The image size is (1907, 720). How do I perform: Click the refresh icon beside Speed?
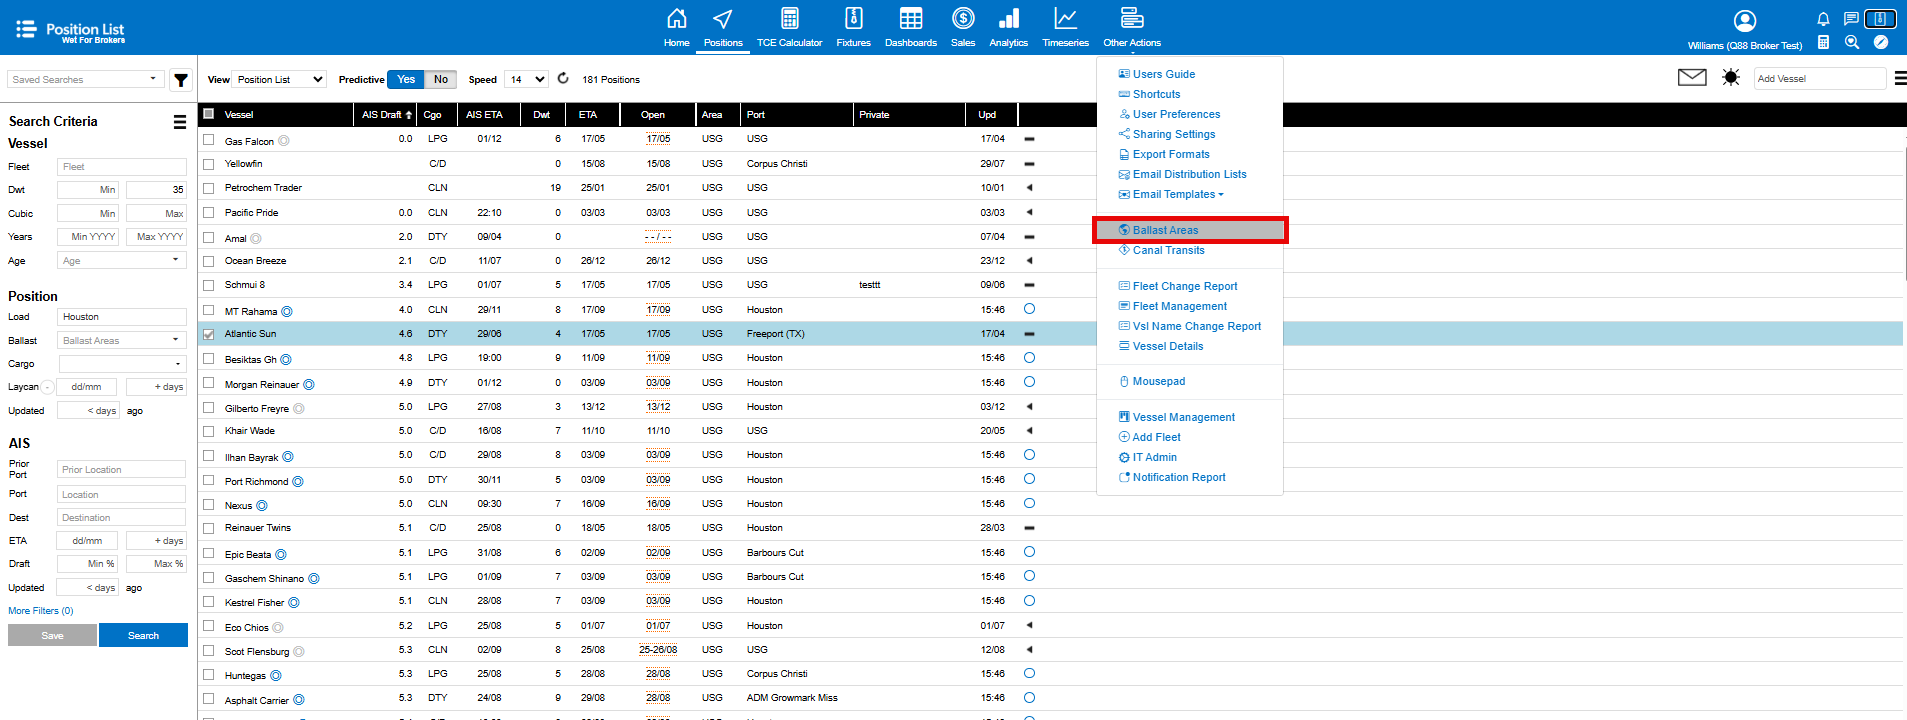click(563, 79)
